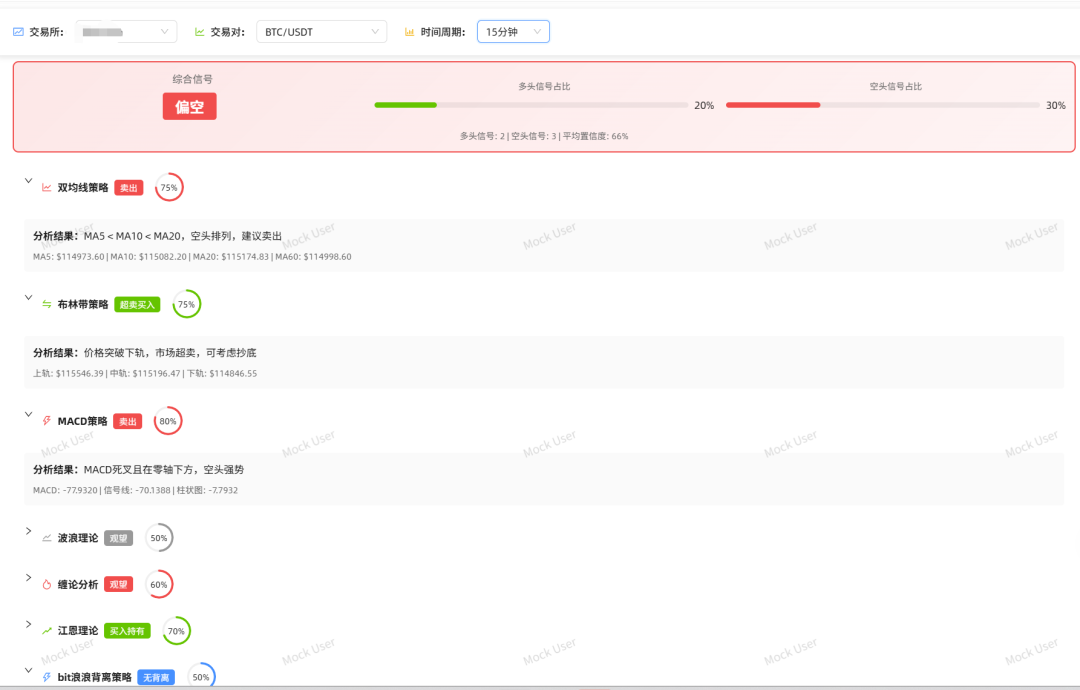Image resolution: width=1080 pixels, height=690 pixels.
Task: Open the BTC/USDT trading pair dropdown
Action: 321,32
